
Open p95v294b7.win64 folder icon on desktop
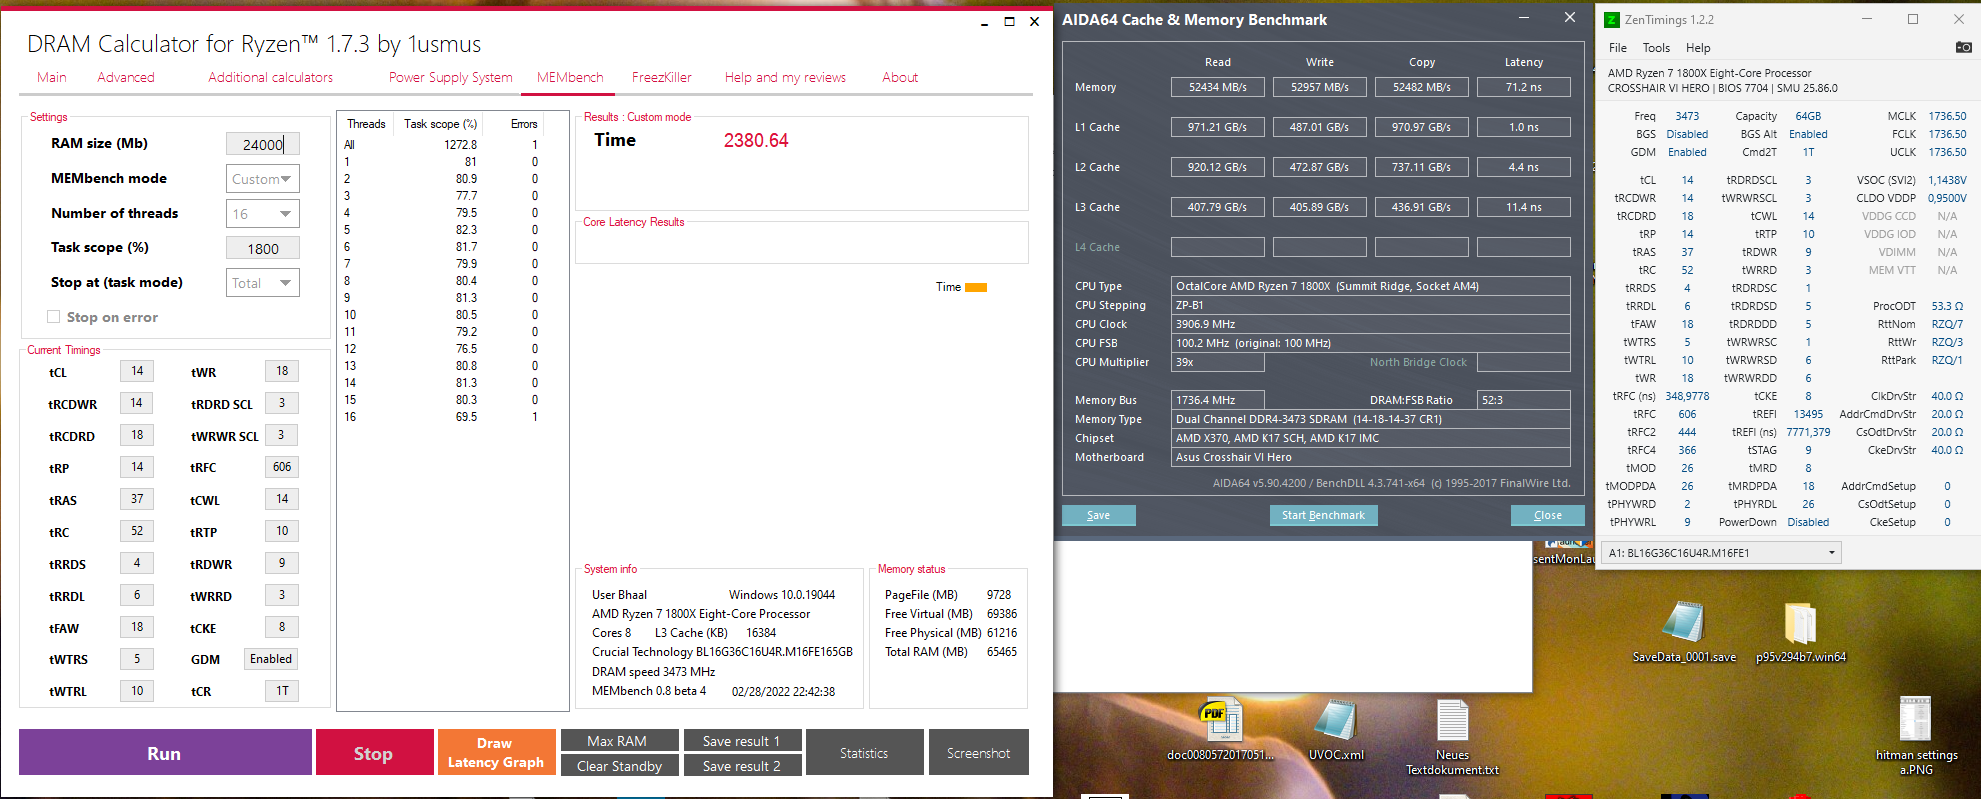click(1800, 632)
